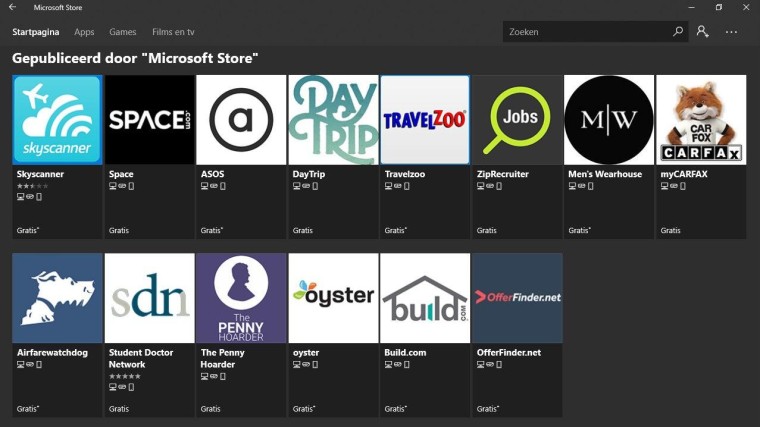The width and height of the screenshot is (760, 427).
Task: Open the Men's Wearhouse MW logo
Action: [609, 120]
